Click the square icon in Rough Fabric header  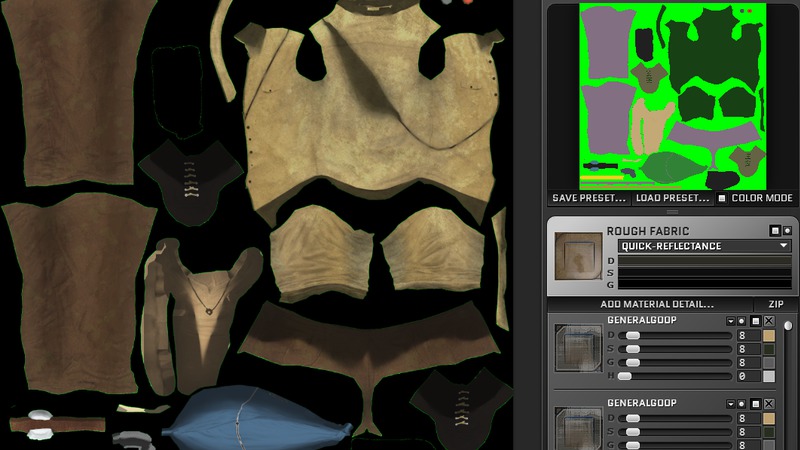(x=775, y=231)
